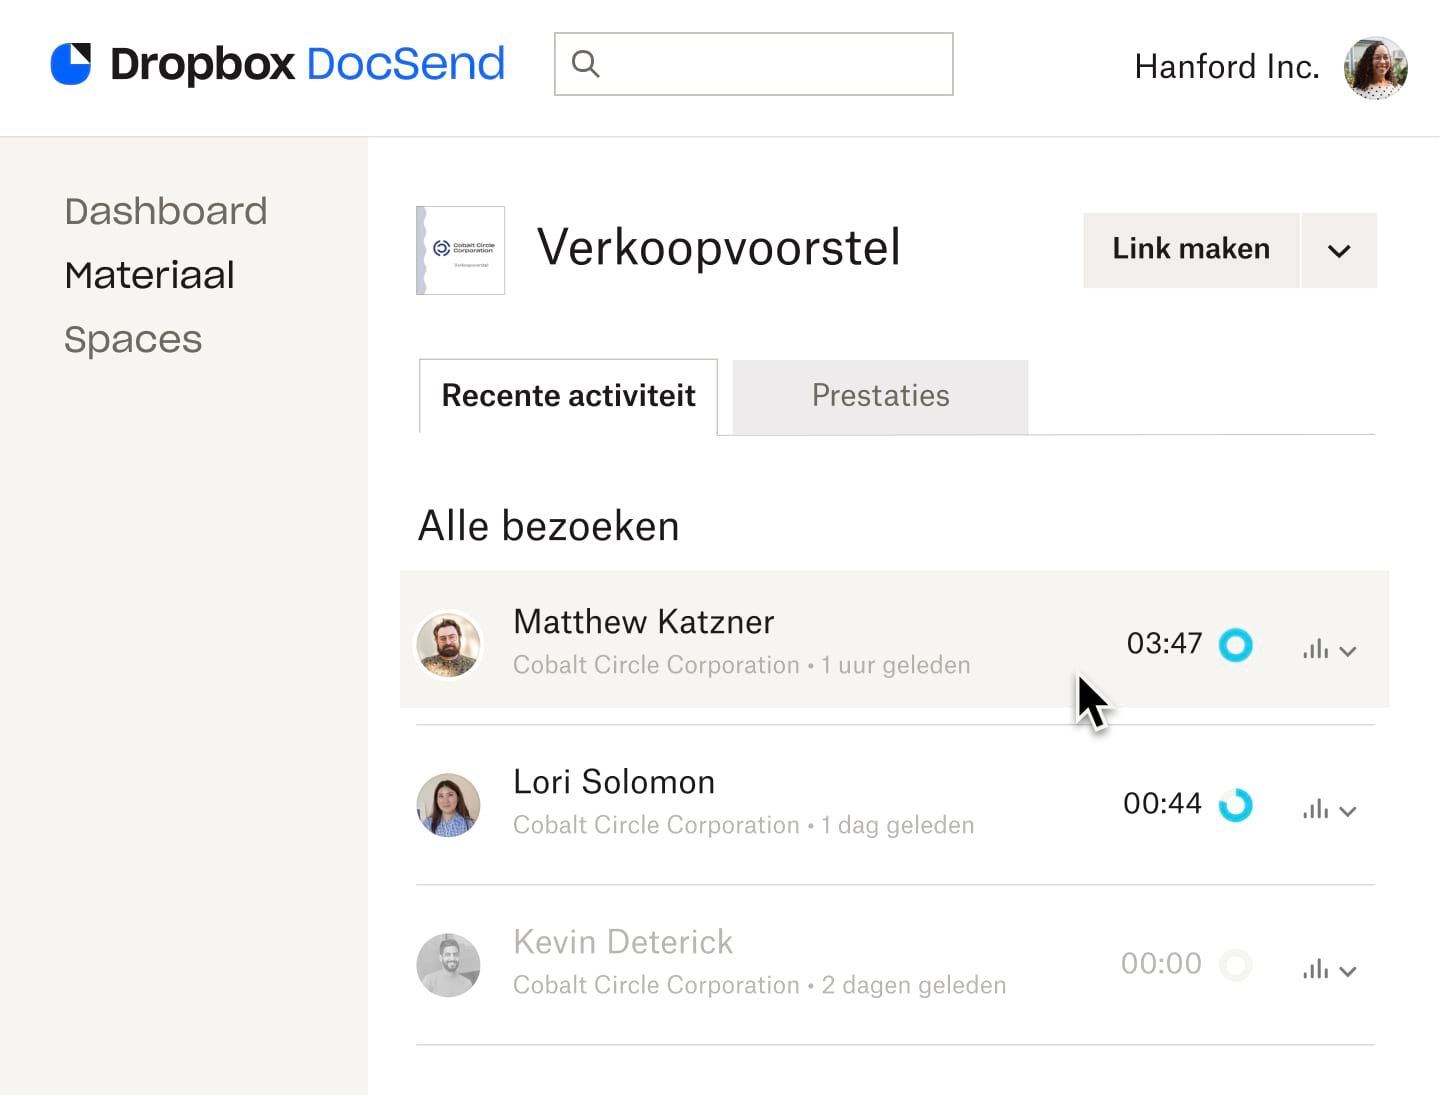Open Materiaal in the sidebar
Image resolution: width=1440 pixels, height=1096 pixels.
pyautogui.click(x=150, y=276)
